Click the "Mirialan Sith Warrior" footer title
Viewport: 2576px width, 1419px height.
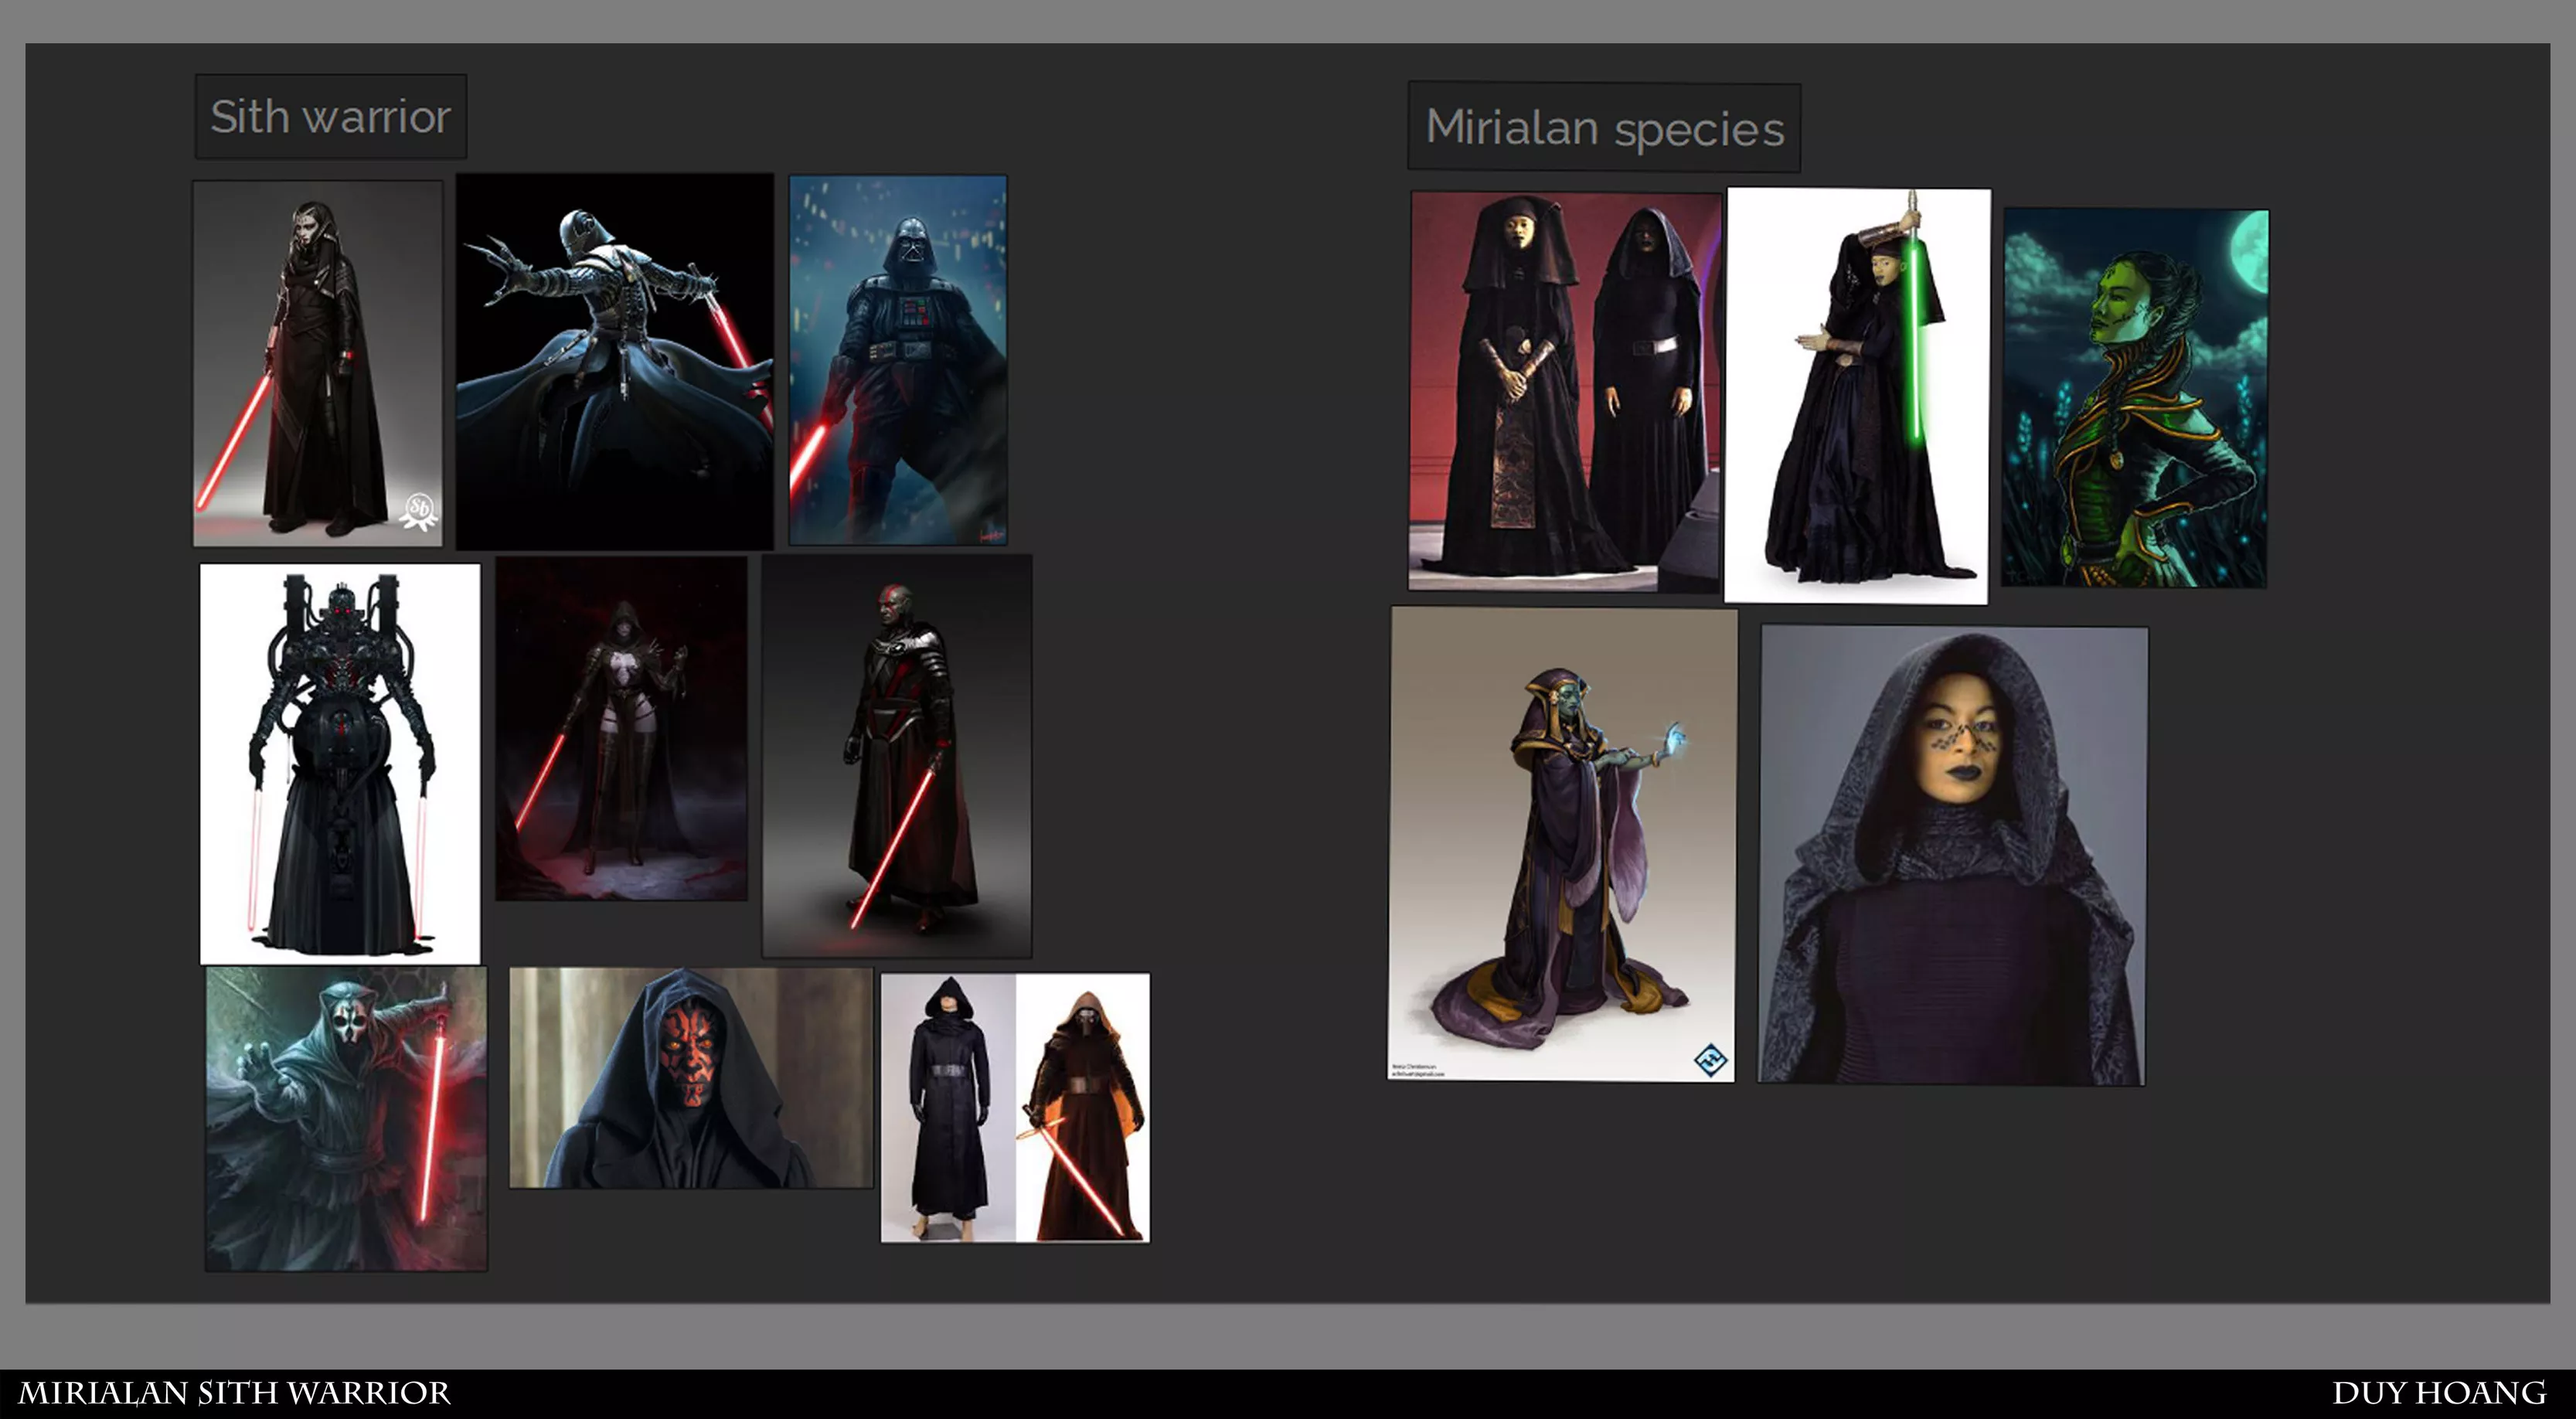[x=235, y=1393]
